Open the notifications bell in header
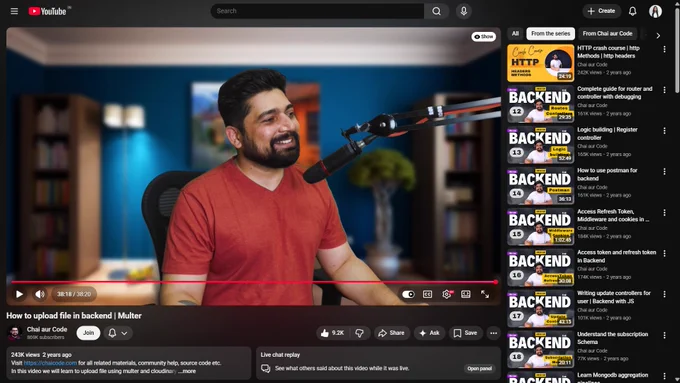The image size is (680, 383). (x=632, y=11)
